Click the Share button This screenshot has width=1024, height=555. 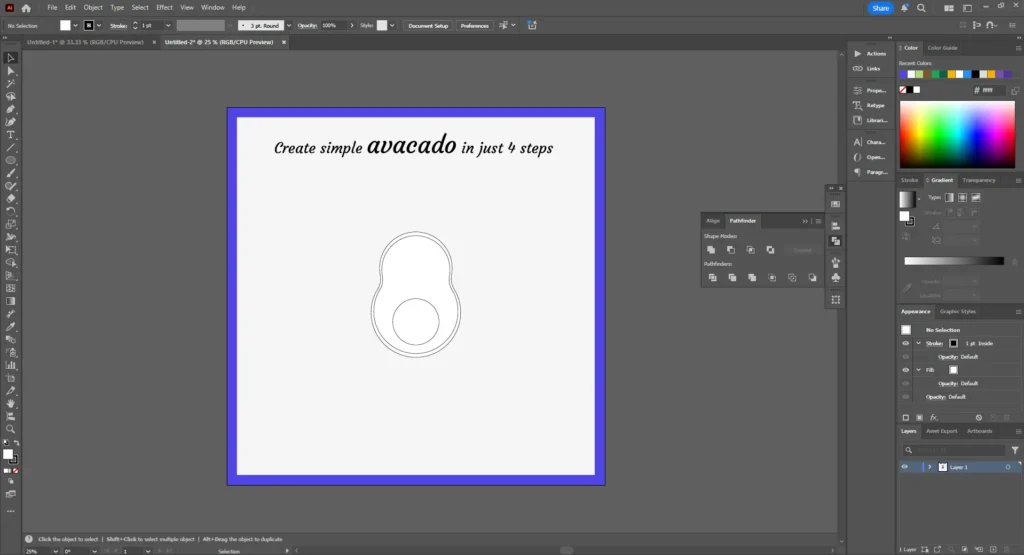pyautogui.click(x=880, y=8)
